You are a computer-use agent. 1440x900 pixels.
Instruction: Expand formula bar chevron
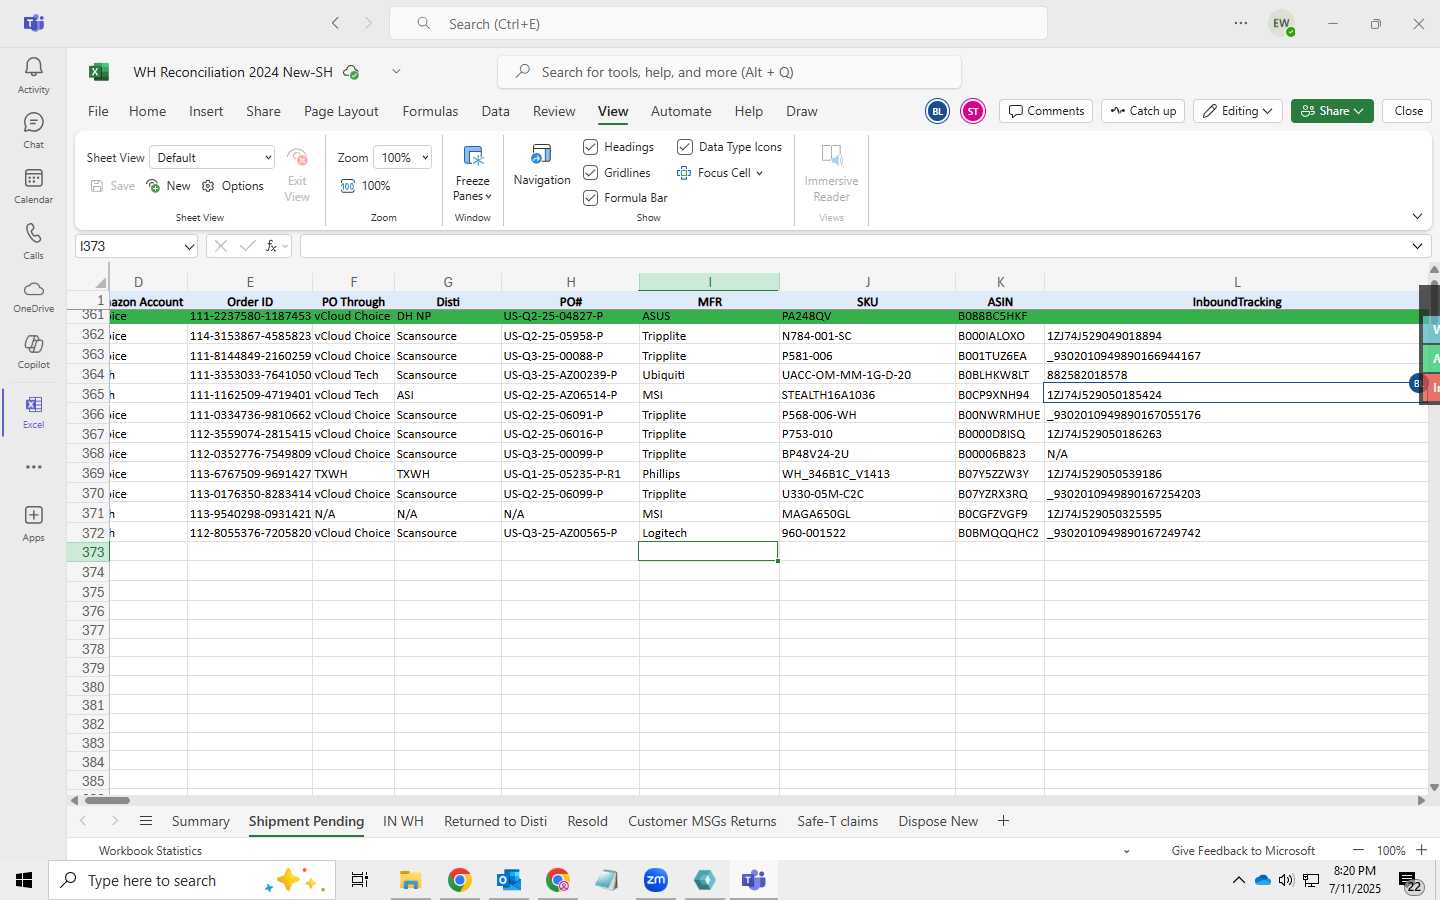point(1417,246)
